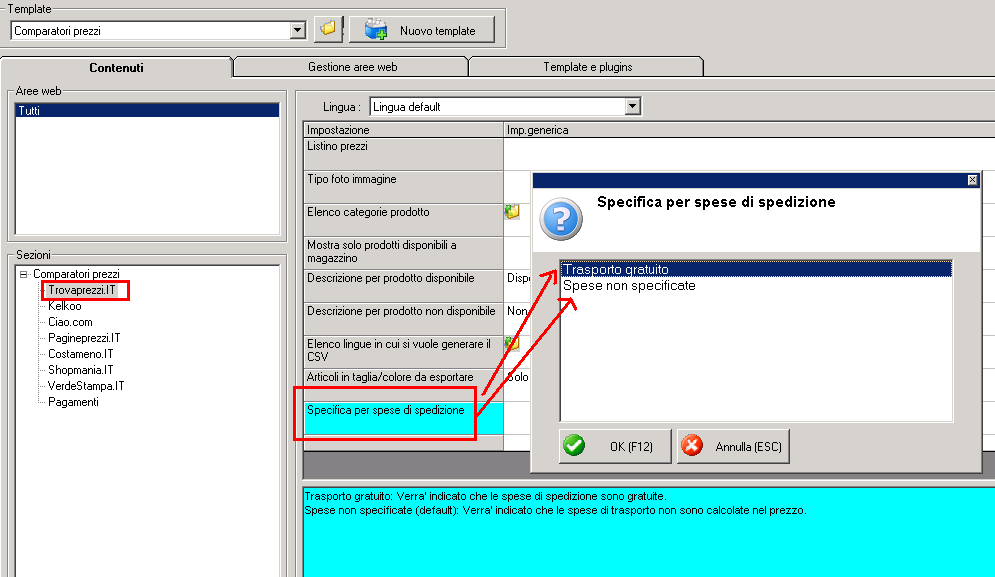The width and height of the screenshot is (995, 577).
Task: Select Pagineprezzi.IT in the Sezioni tree
Action: tap(84, 338)
